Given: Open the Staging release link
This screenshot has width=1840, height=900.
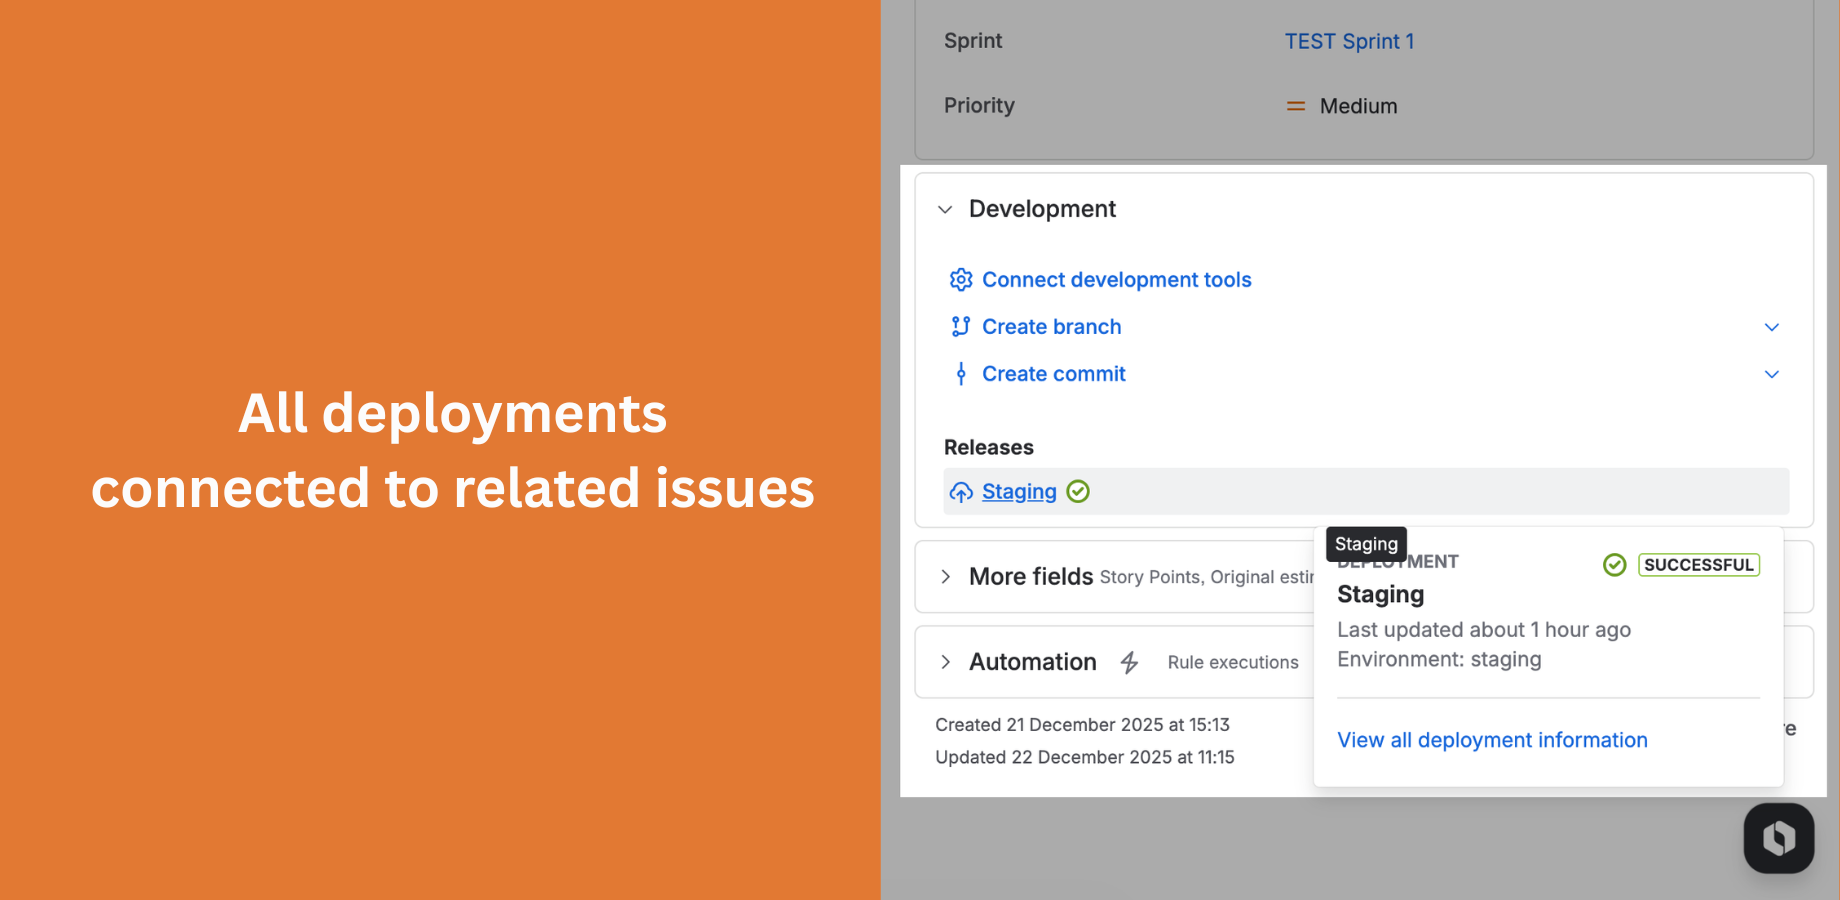Looking at the screenshot, I should (x=1018, y=491).
